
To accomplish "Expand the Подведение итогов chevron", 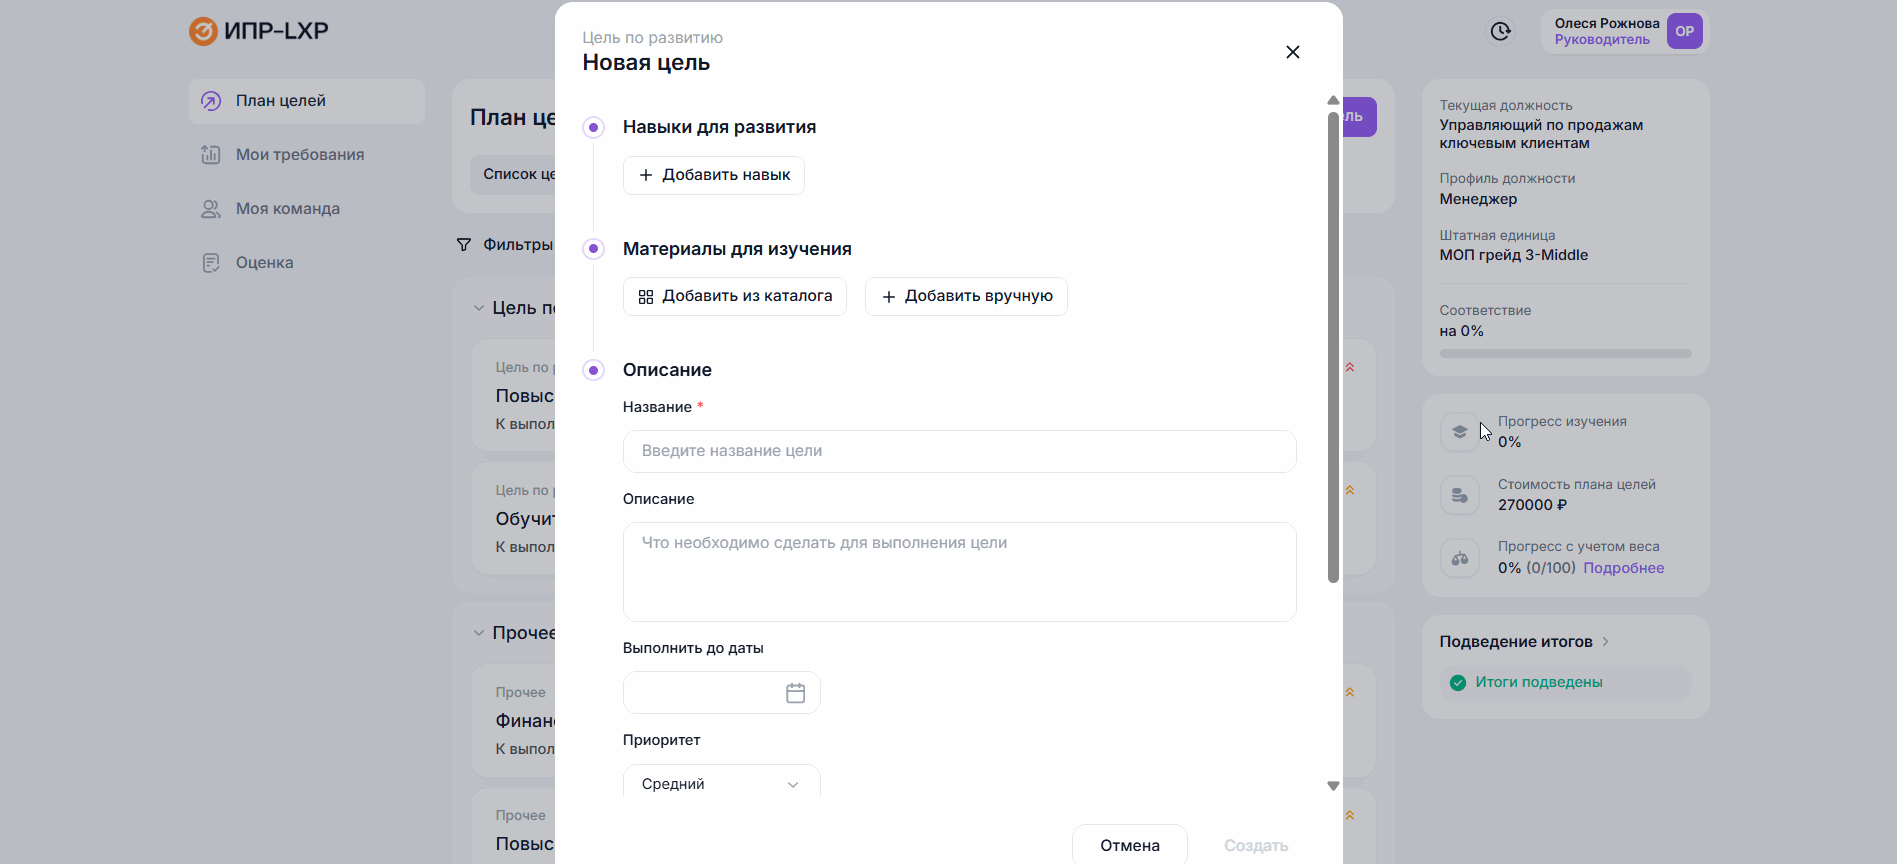I will click(1605, 642).
